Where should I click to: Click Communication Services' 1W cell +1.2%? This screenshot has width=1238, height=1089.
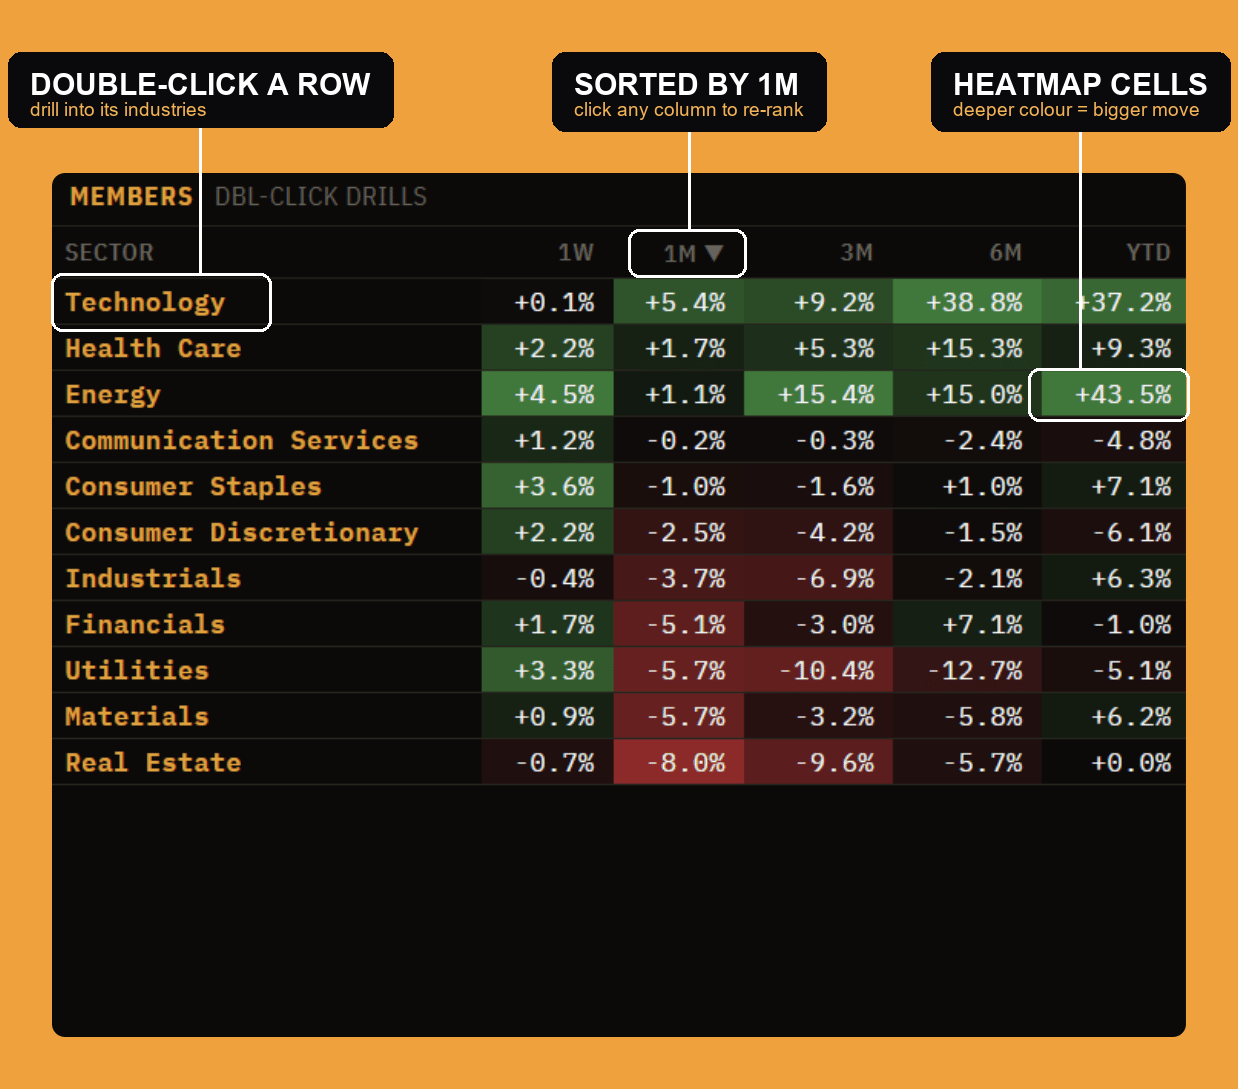tap(548, 440)
